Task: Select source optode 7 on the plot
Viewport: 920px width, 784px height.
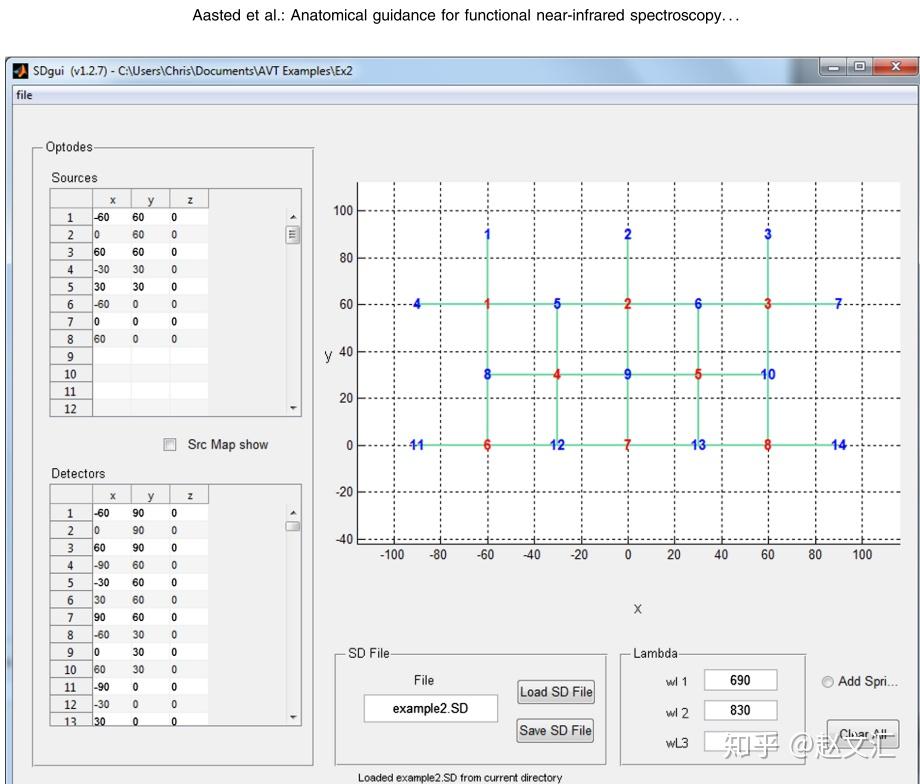Action: pos(627,445)
